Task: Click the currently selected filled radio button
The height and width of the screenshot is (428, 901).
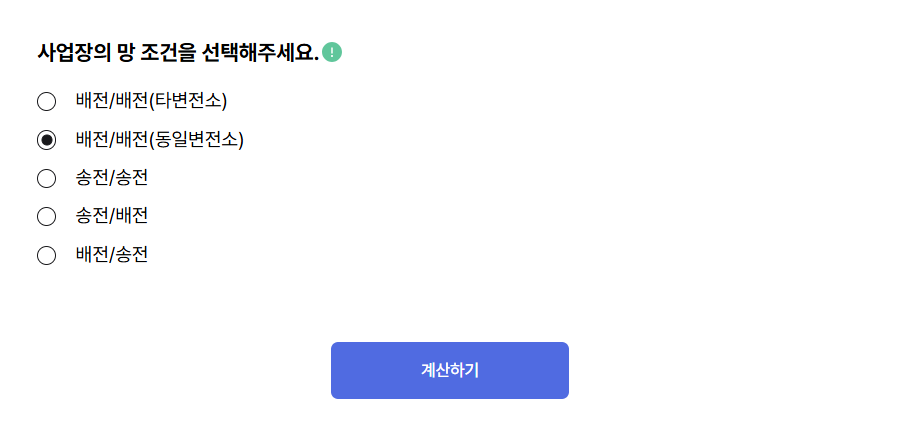Action: coord(46,140)
